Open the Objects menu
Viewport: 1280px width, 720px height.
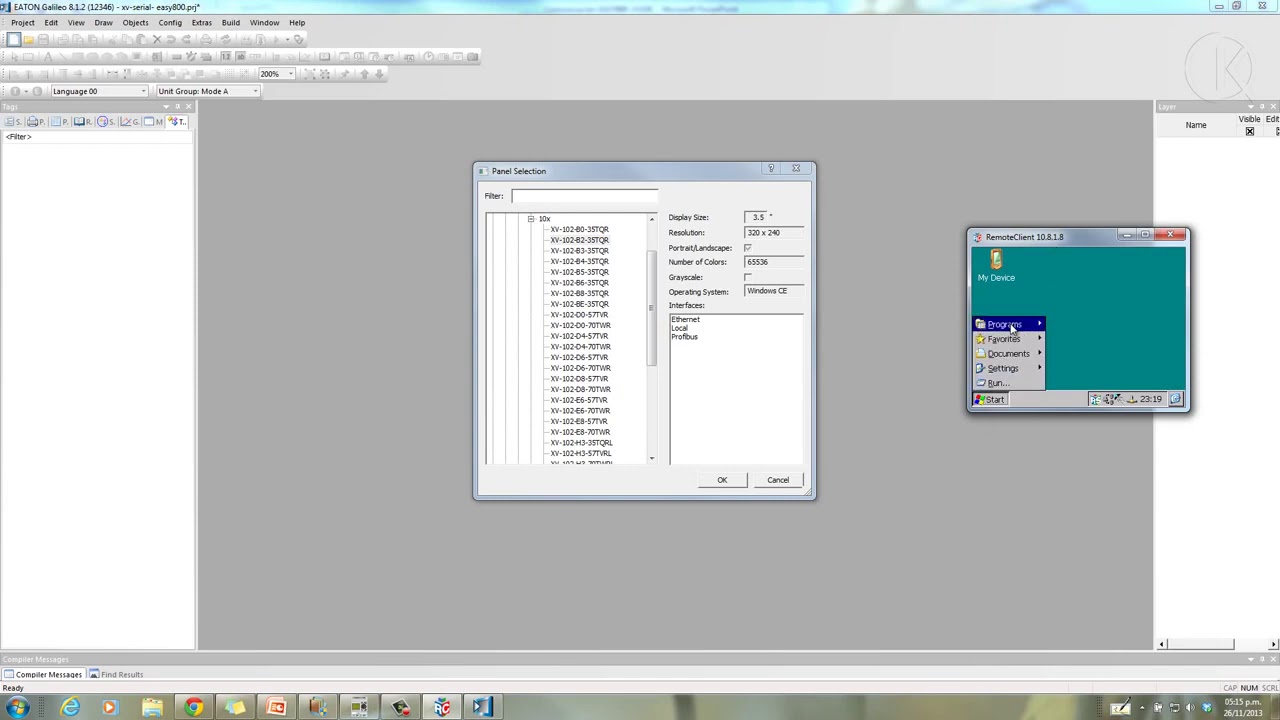click(x=135, y=22)
